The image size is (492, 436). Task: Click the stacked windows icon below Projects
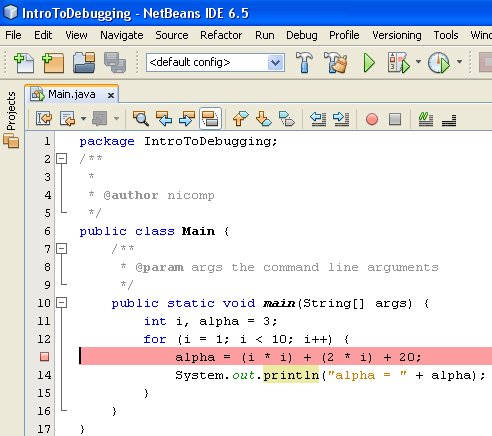11,141
